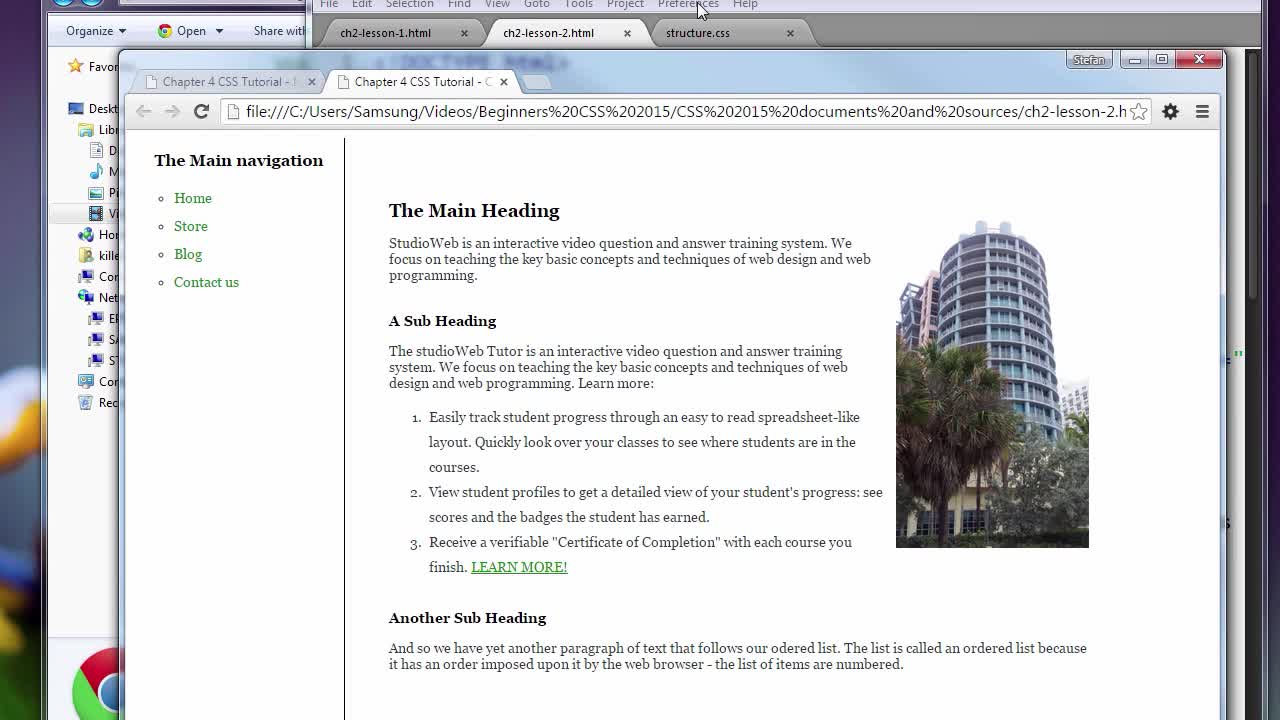
Task: Close the first Chapter 4 CSS Tutorial tab
Action: coord(311,82)
